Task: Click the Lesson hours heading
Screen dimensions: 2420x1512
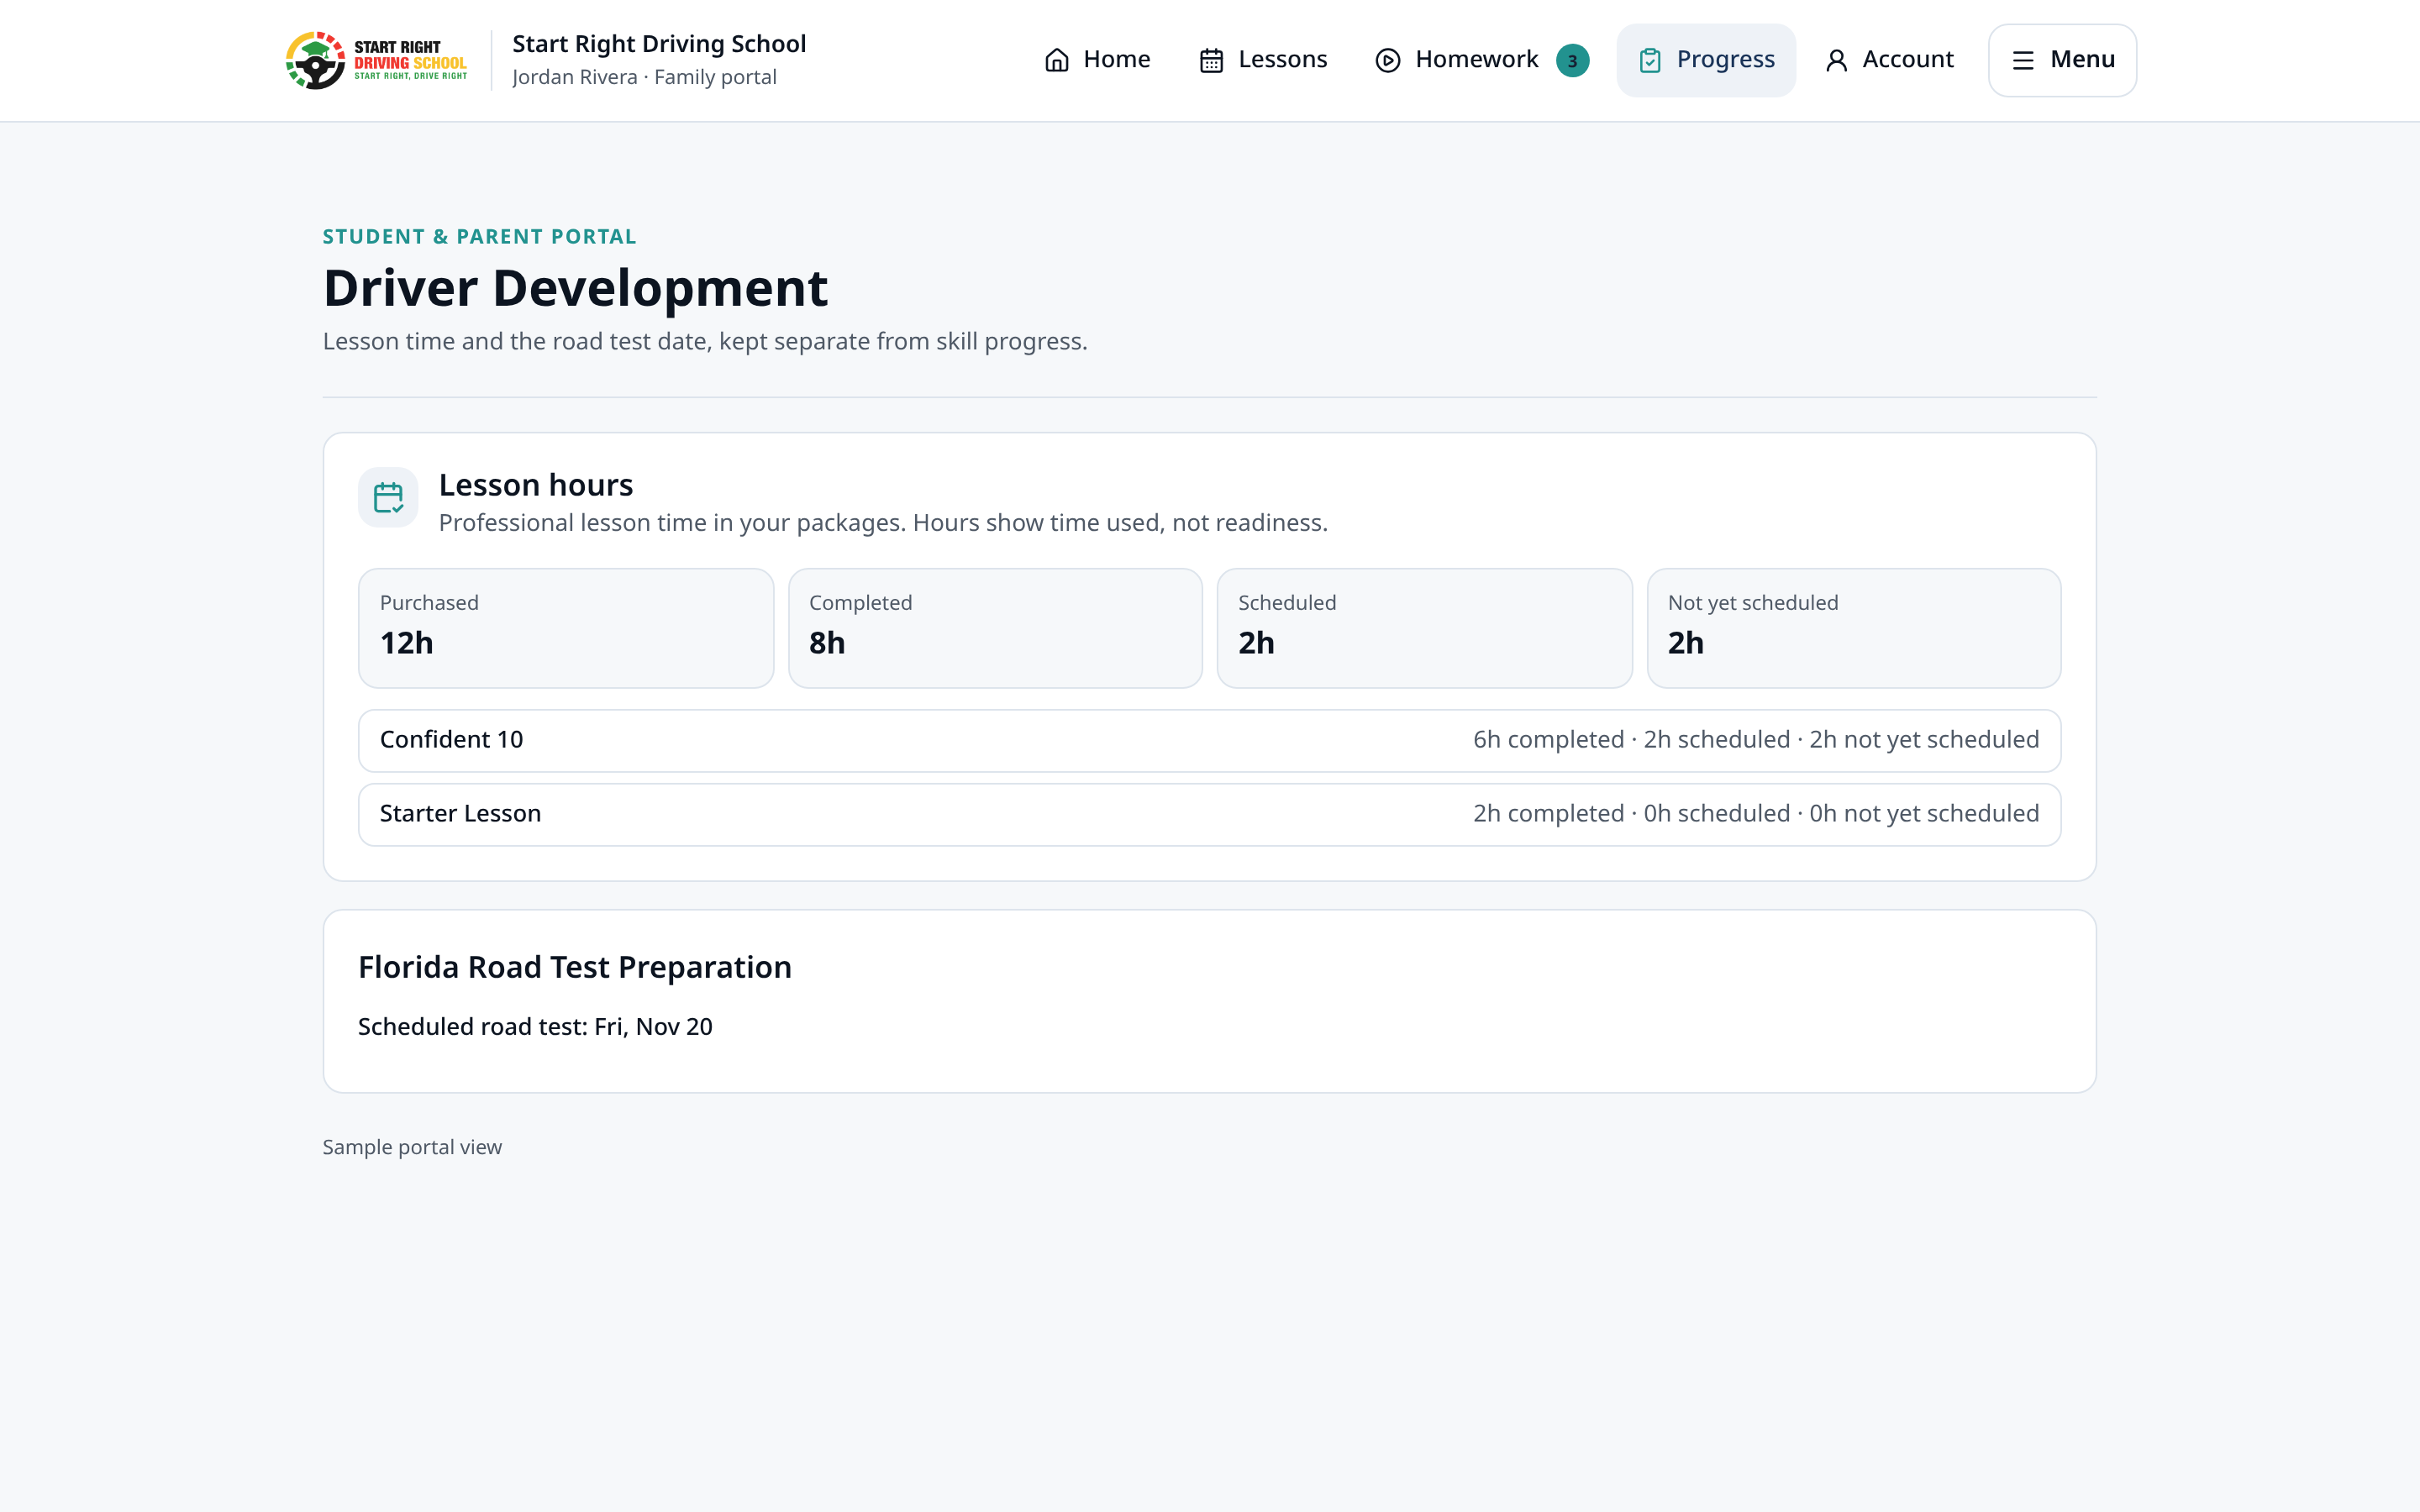Action: point(536,485)
